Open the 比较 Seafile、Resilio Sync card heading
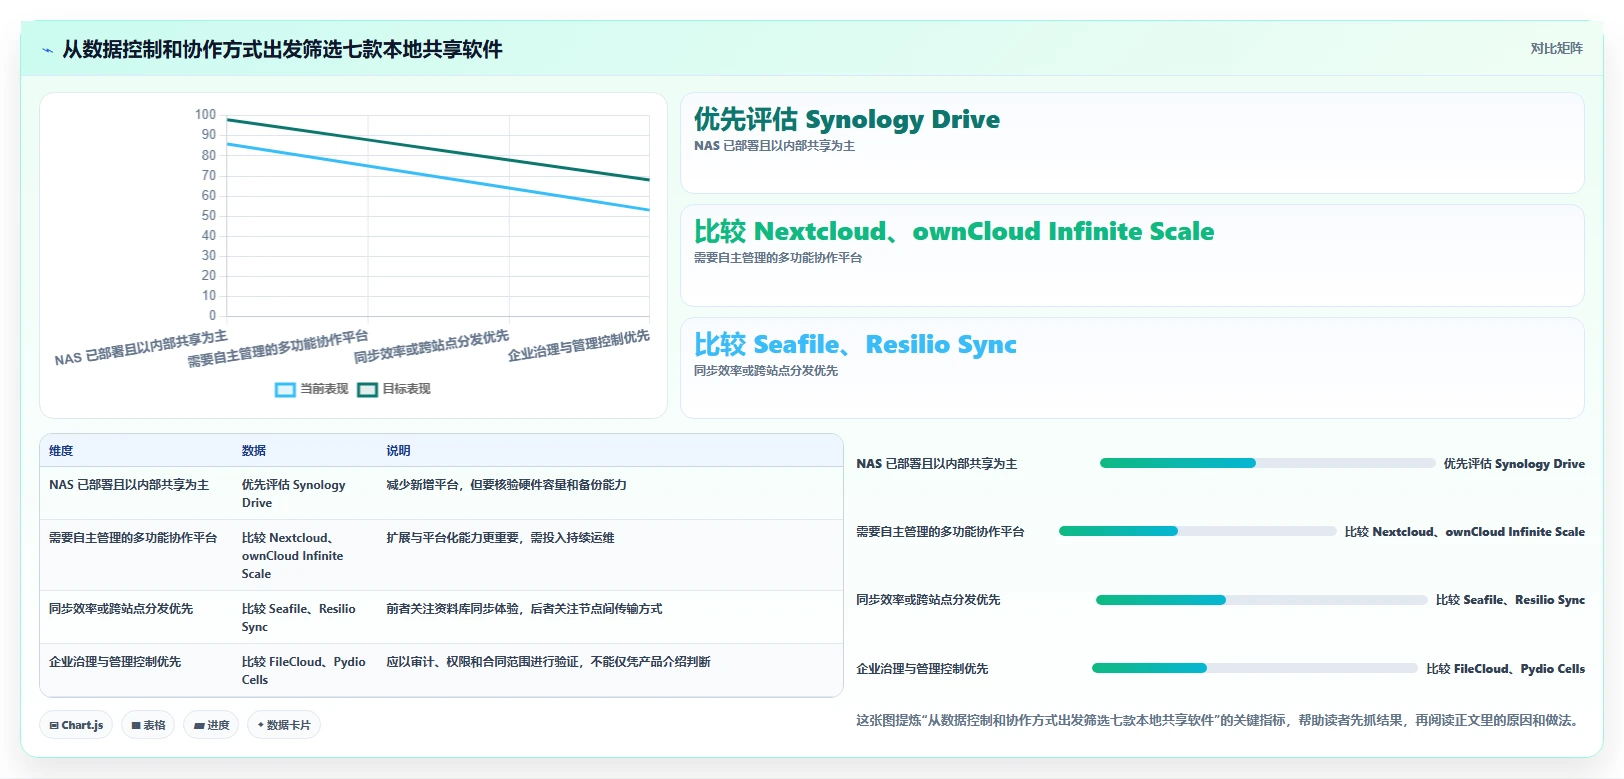The height and width of the screenshot is (779, 1624). point(855,345)
